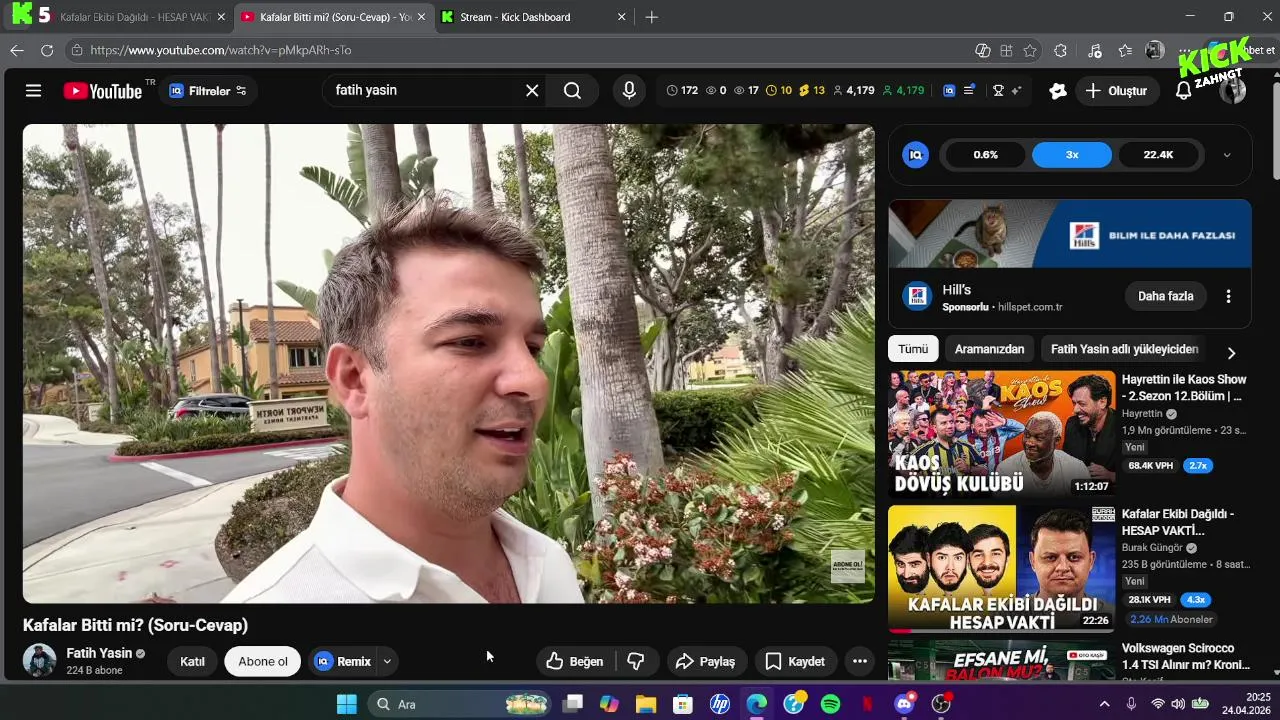Start voice search with the microphone
The height and width of the screenshot is (720, 1280).
[x=629, y=91]
